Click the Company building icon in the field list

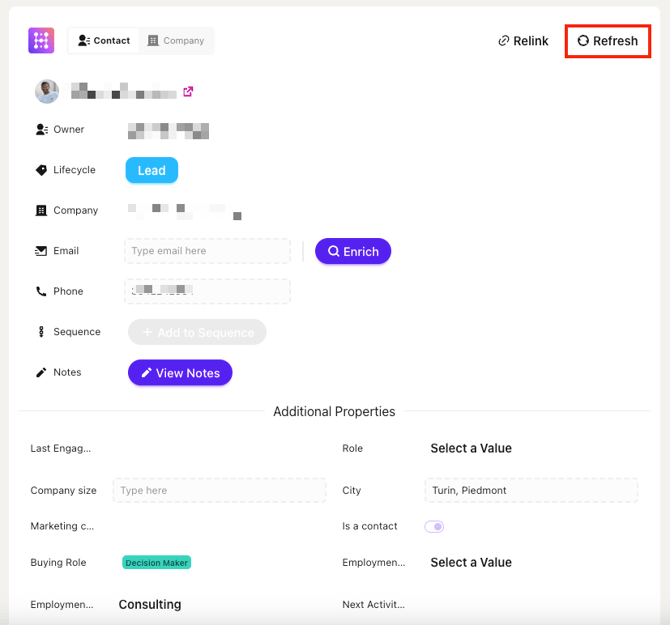(x=41, y=211)
